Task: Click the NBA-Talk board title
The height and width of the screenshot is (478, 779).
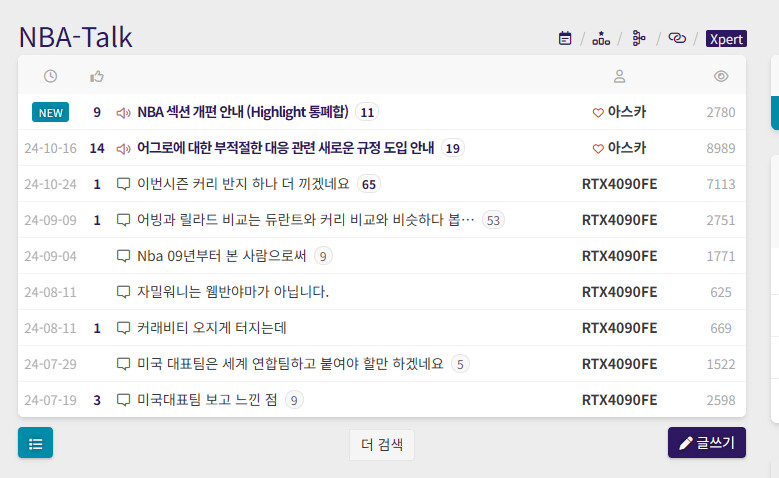Action: coord(76,37)
